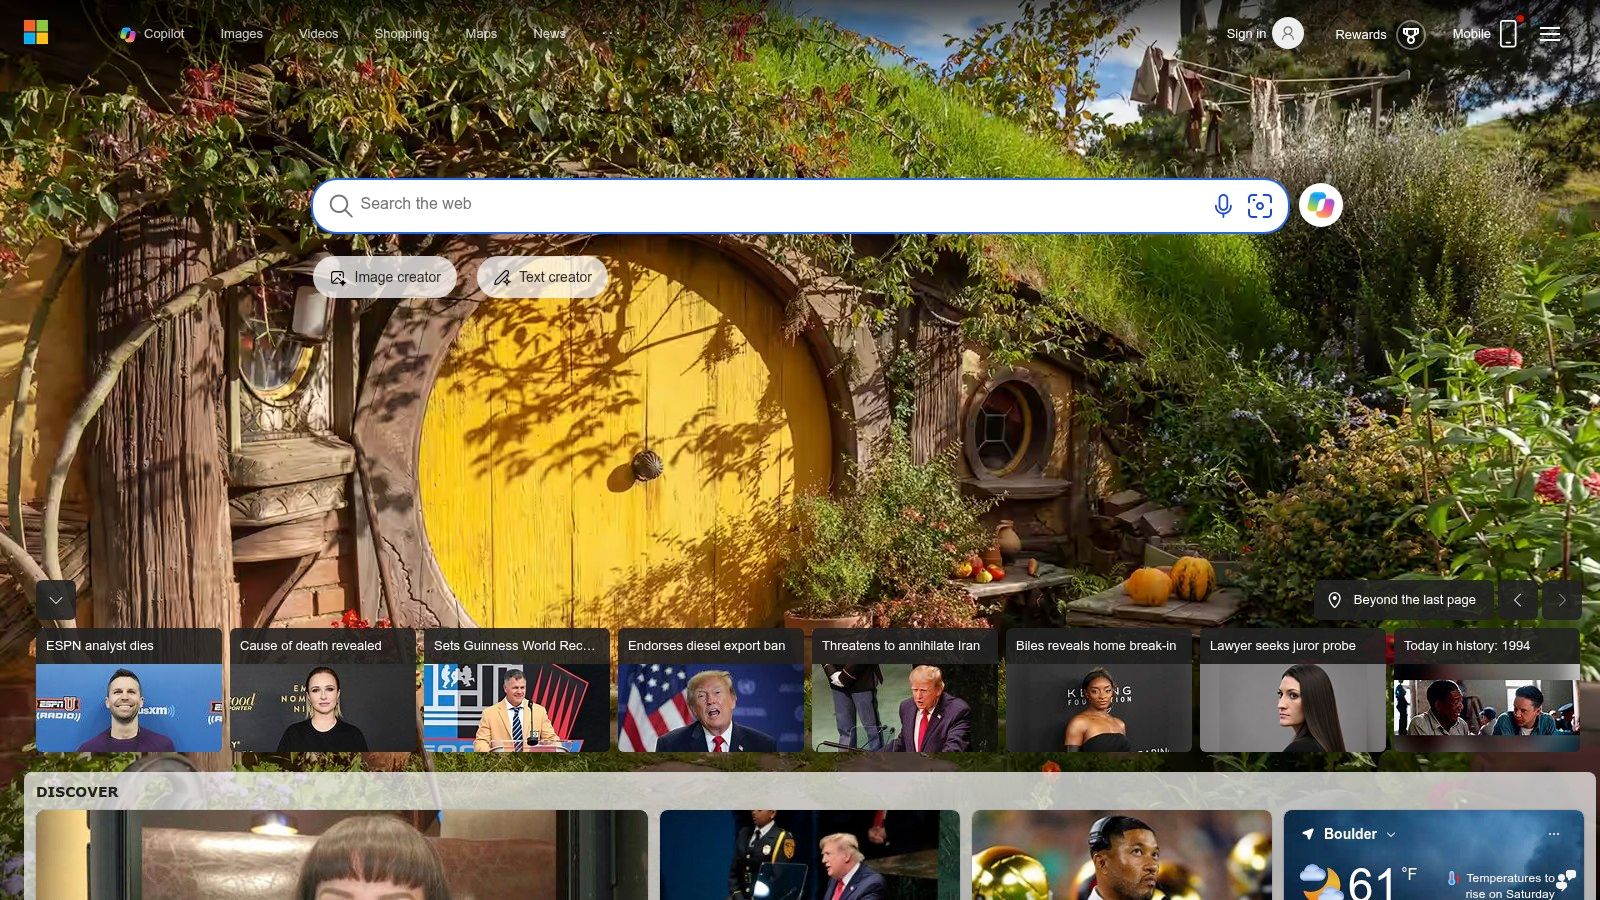
Task: Open the Beyond the last page label
Action: [1414, 600]
